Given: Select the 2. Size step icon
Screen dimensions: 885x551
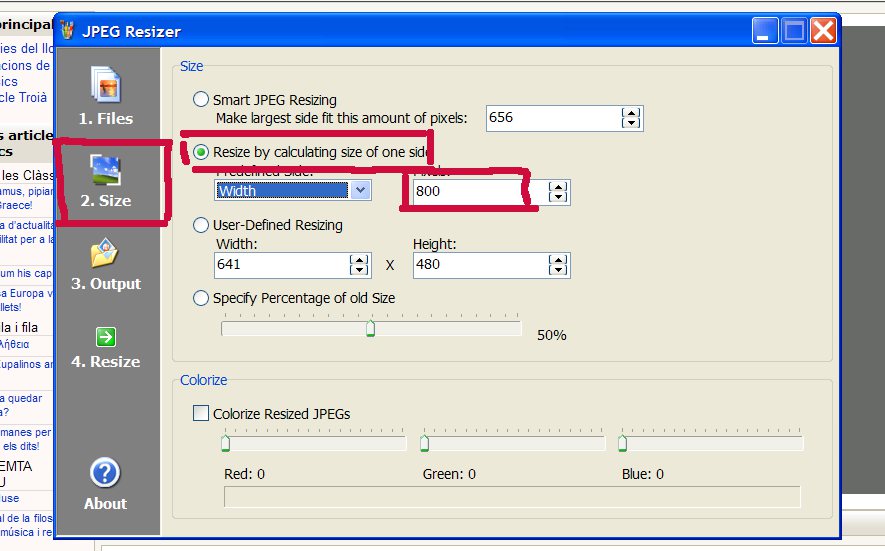Looking at the screenshot, I should click(x=106, y=170).
